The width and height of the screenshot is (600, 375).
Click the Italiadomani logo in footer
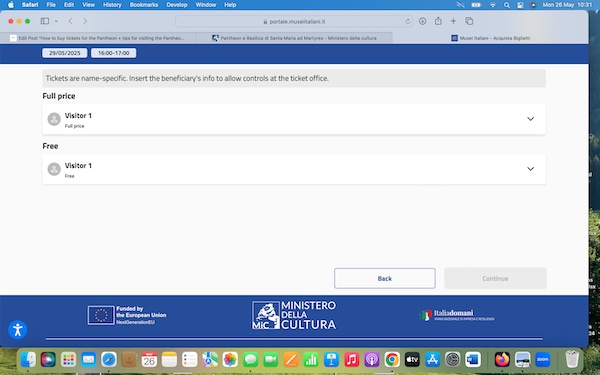click(457, 315)
